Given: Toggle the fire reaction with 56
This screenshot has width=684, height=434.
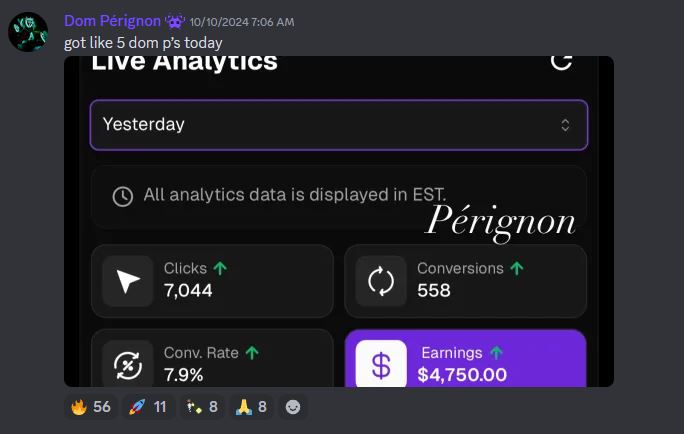Looking at the screenshot, I should pyautogui.click(x=91, y=407).
